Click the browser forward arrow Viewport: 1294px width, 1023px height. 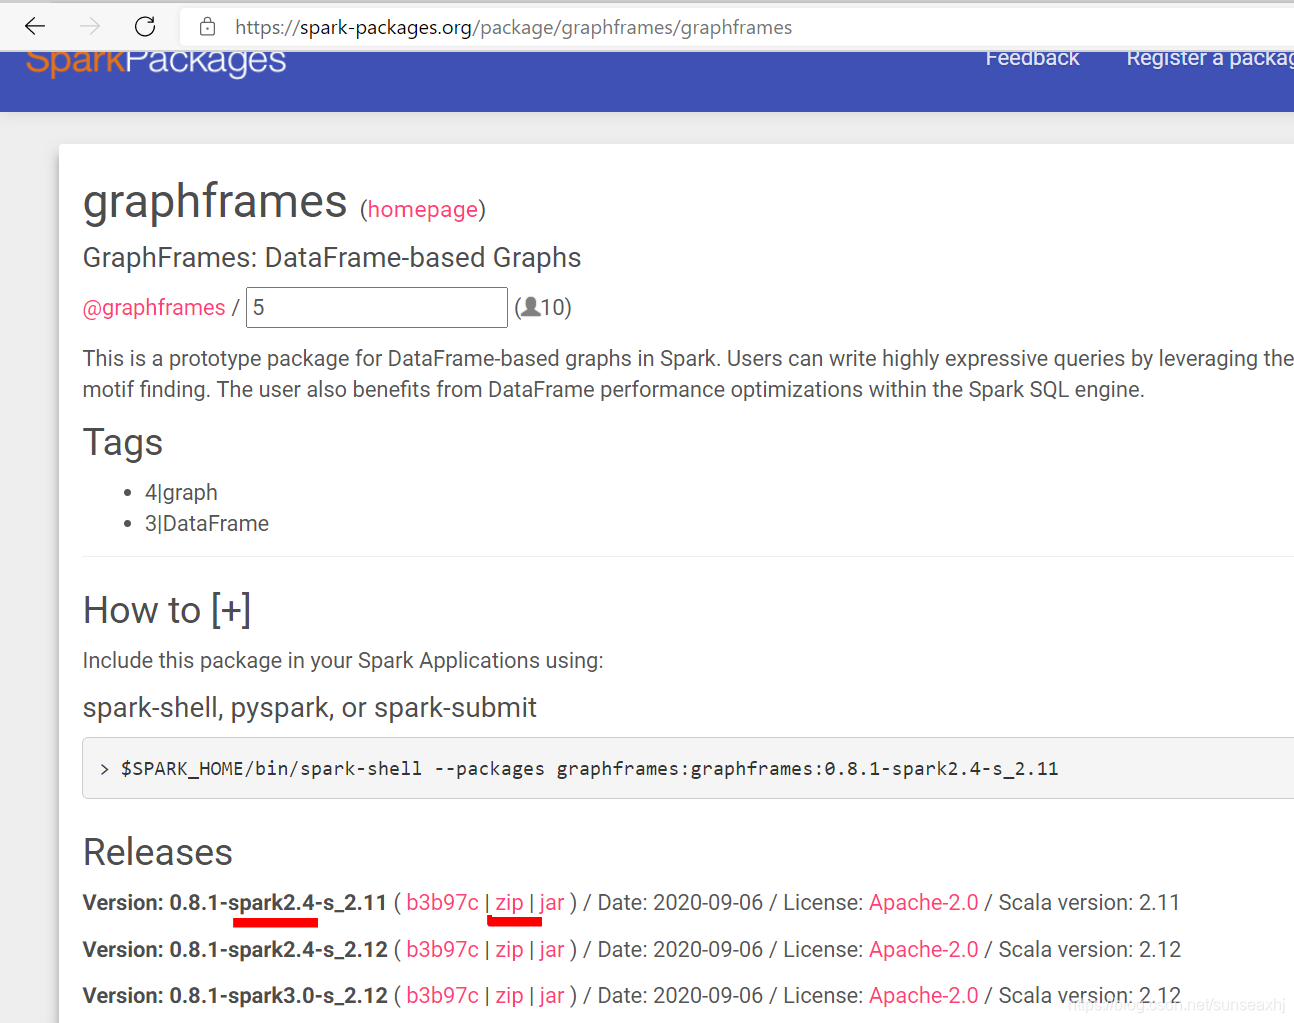[90, 26]
